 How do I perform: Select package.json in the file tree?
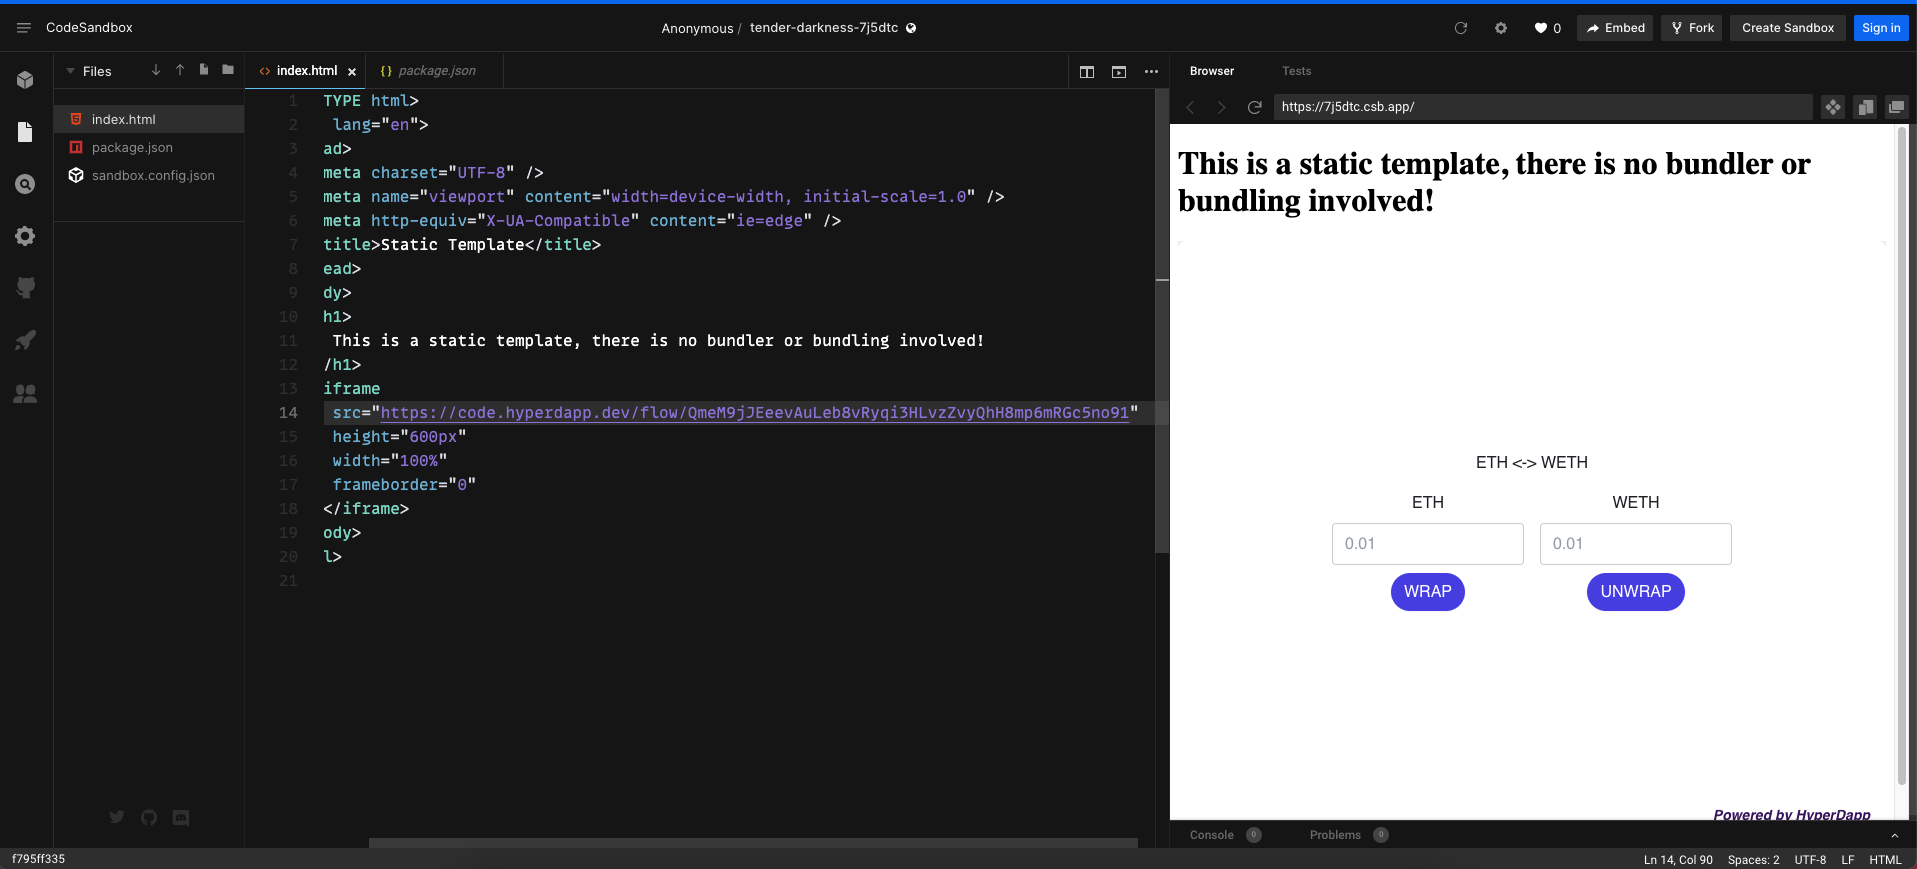[149, 147]
